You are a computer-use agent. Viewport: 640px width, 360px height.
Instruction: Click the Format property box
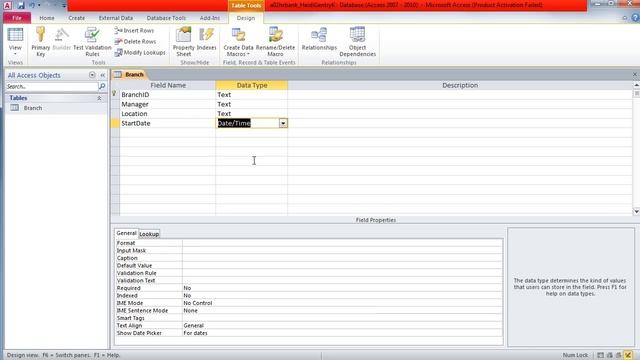pyautogui.click(x=342, y=243)
